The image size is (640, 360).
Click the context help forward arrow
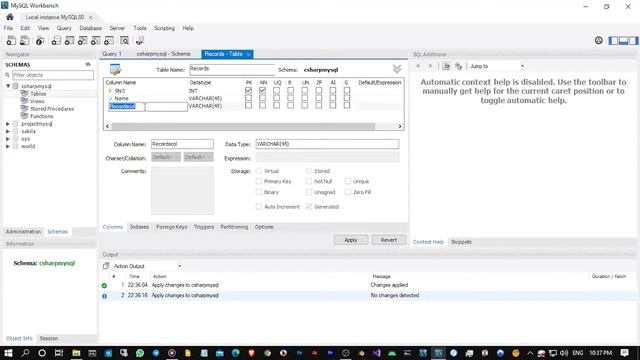[430, 66]
